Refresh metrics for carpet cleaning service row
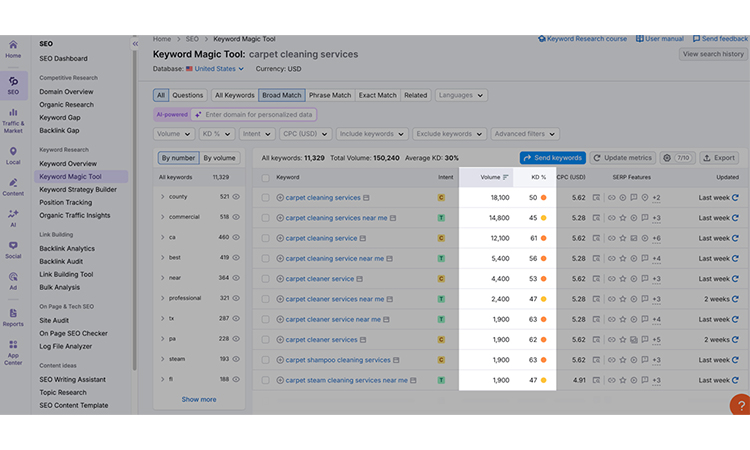 click(735, 238)
